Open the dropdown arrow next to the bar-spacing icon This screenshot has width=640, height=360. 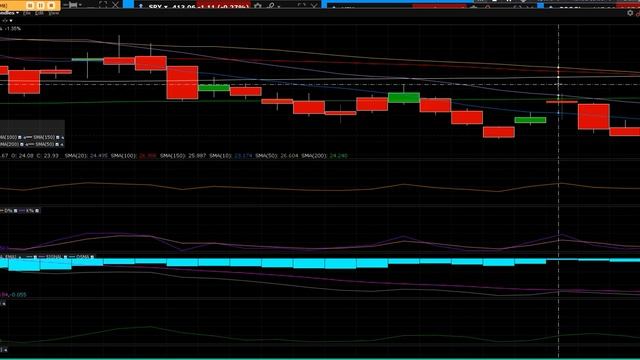[80, 5]
